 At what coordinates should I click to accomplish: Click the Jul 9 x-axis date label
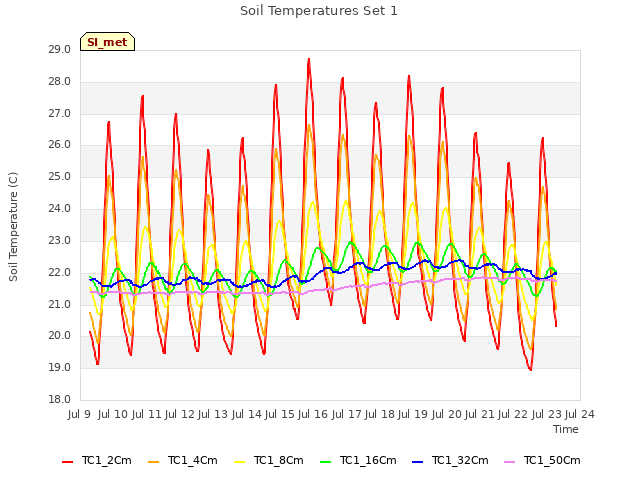coord(79,414)
